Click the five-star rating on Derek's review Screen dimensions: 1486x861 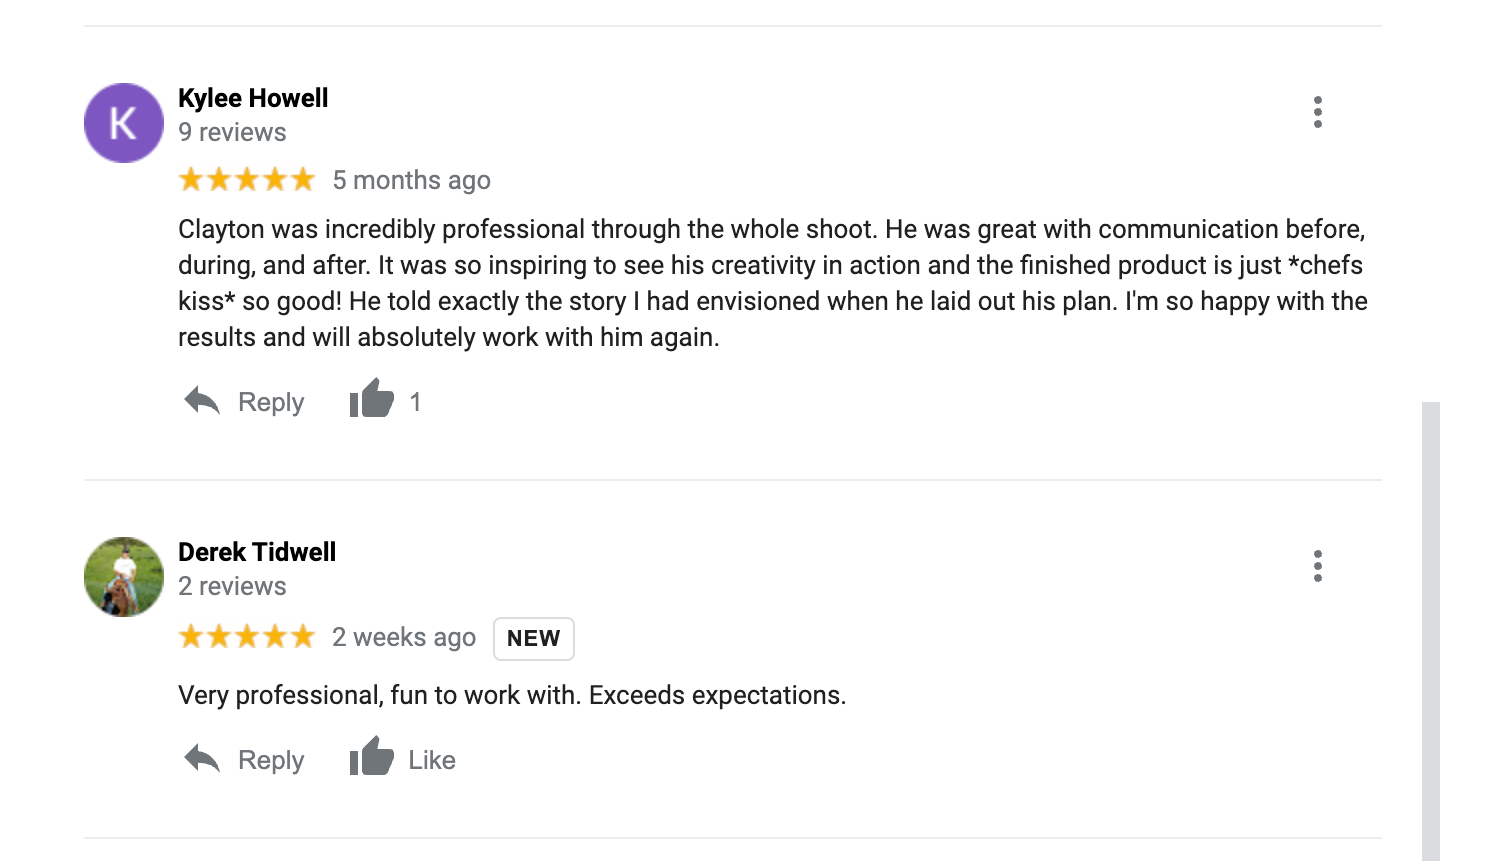(x=246, y=637)
